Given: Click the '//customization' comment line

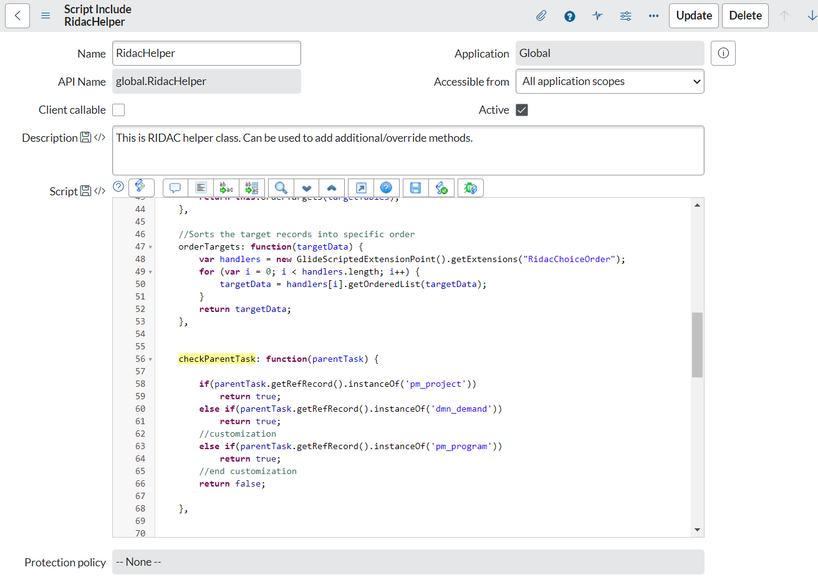Looking at the screenshot, I should click(x=237, y=434).
